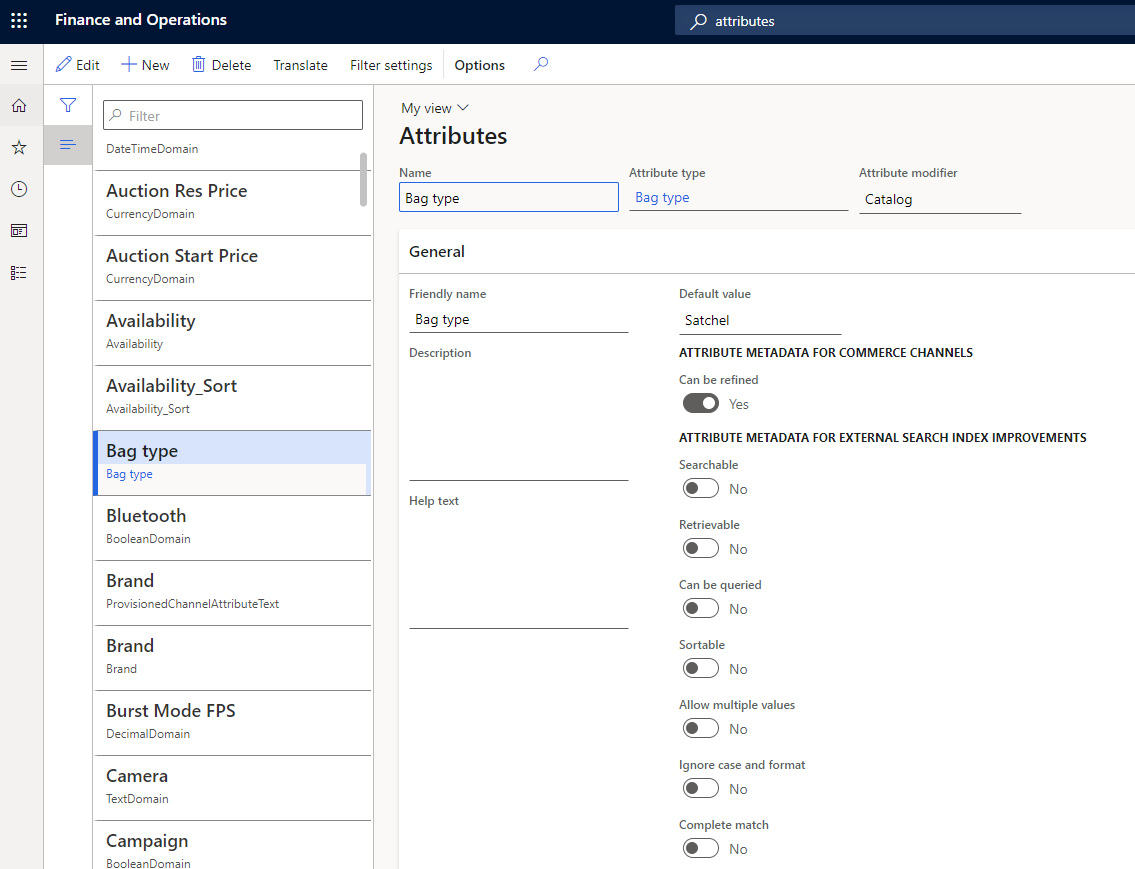1135x869 pixels.
Task: Select Filter settings in the action bar
Action: click(x=391, y=64)
